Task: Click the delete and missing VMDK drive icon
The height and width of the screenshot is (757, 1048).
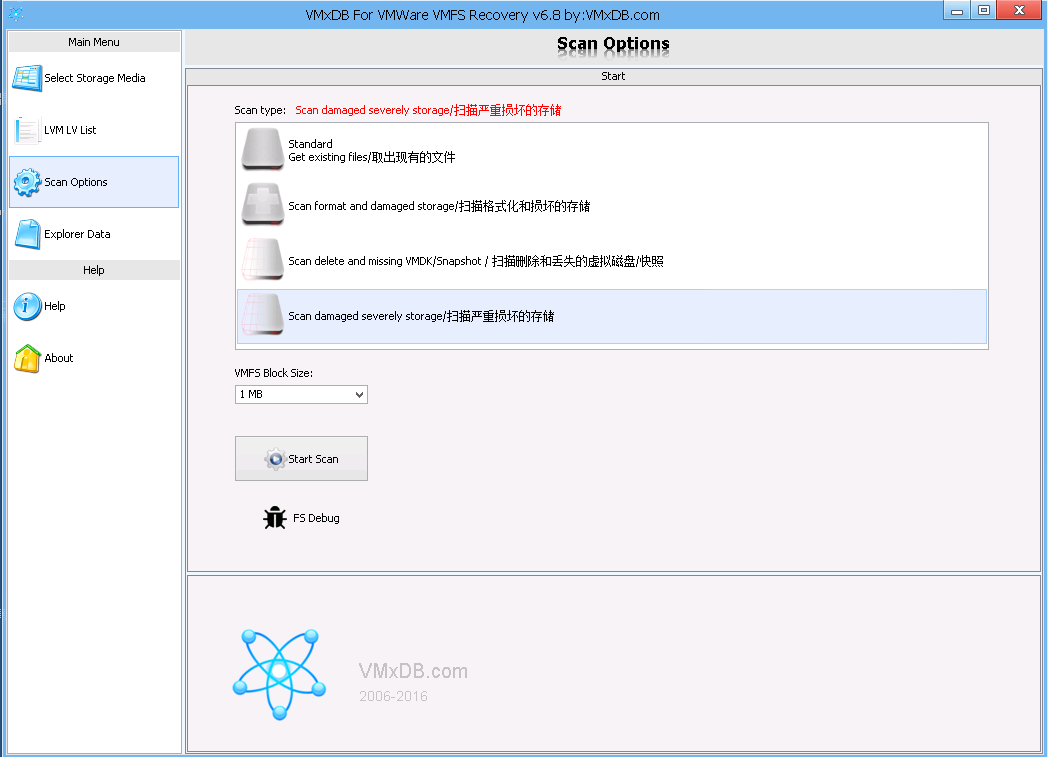Action: [x=263, y=259]
